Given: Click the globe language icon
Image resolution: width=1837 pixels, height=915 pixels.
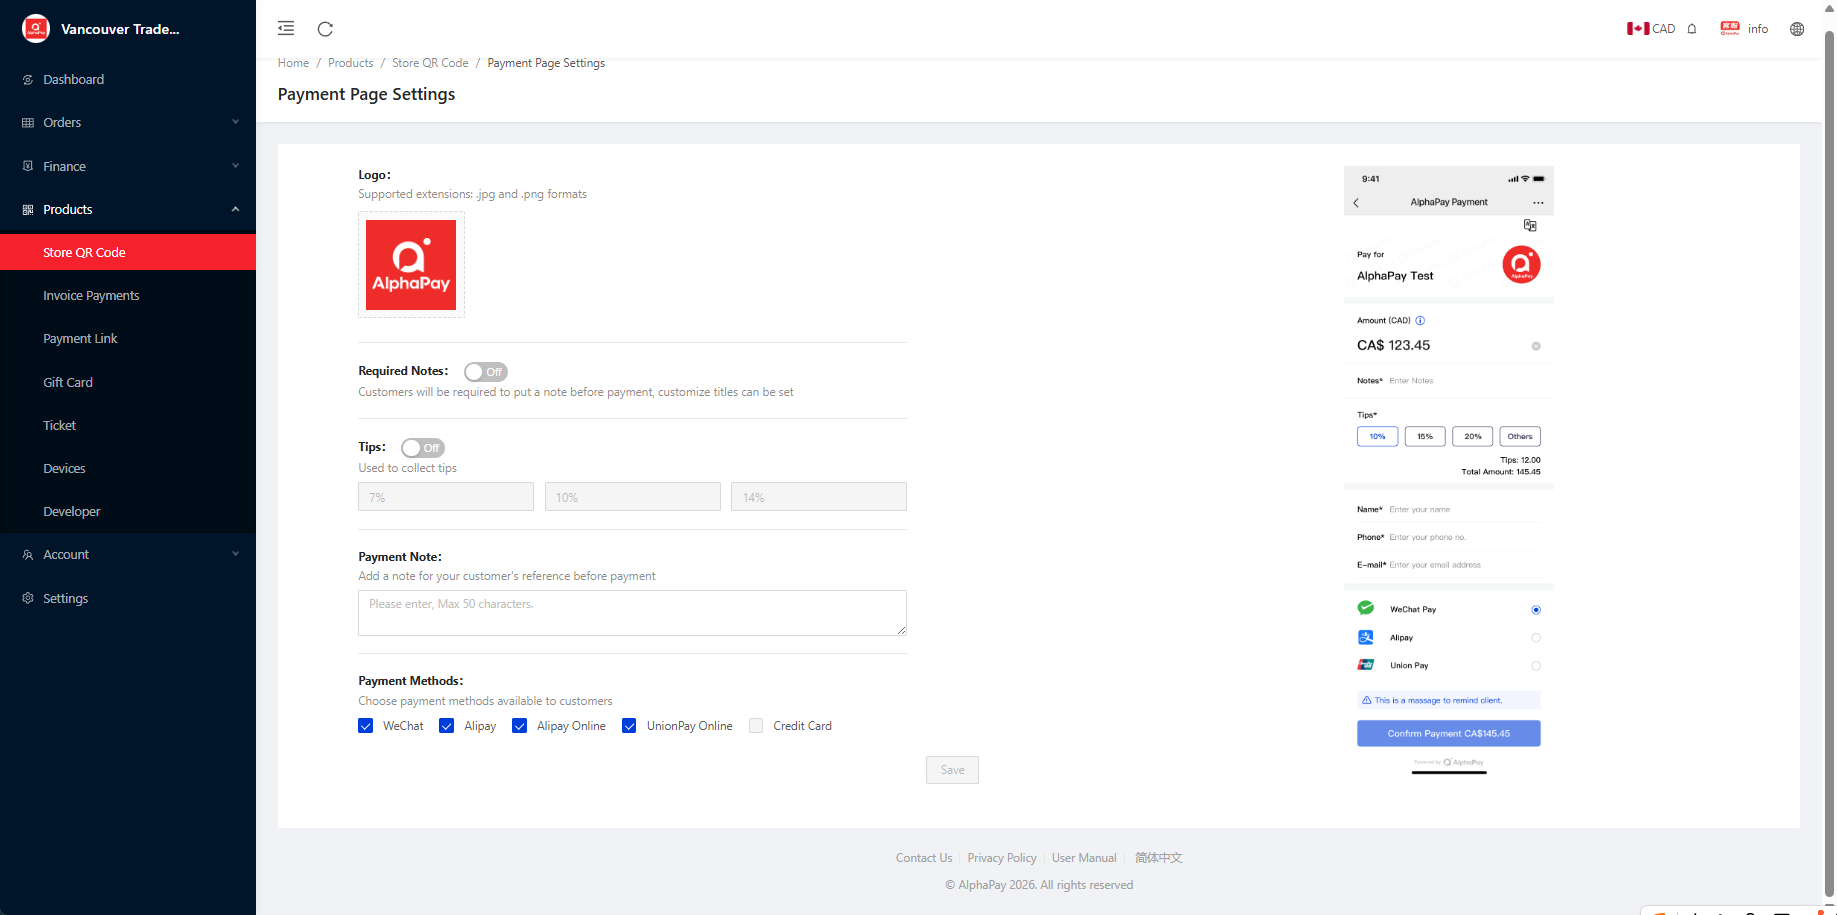Looking at the screenshot, I should pyautogui.click(x=1797, y=29).
